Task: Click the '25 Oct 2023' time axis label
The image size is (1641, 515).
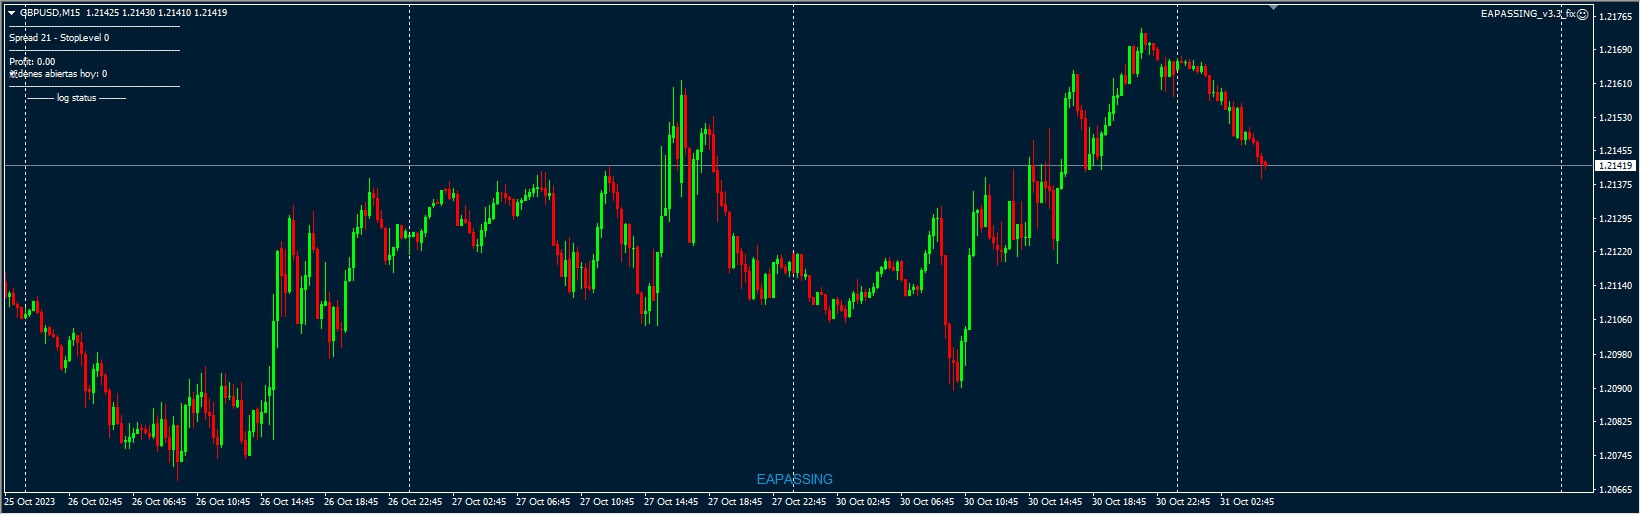Action: [30, 502]
